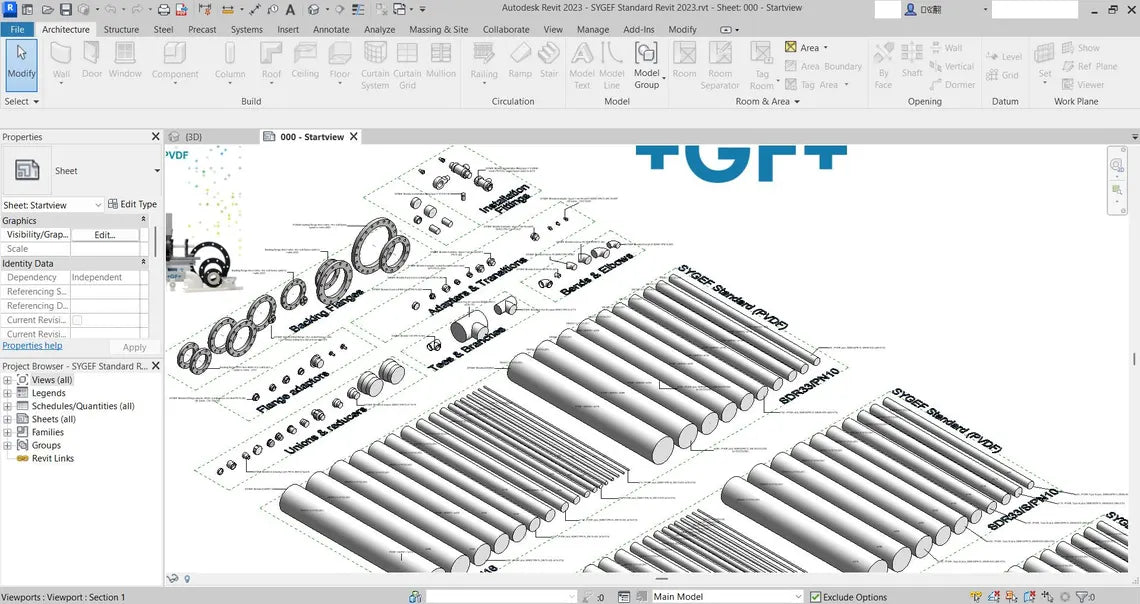Expand the Families tree node
This screenshot has height=604, width=1140.
tap(7, 432)
